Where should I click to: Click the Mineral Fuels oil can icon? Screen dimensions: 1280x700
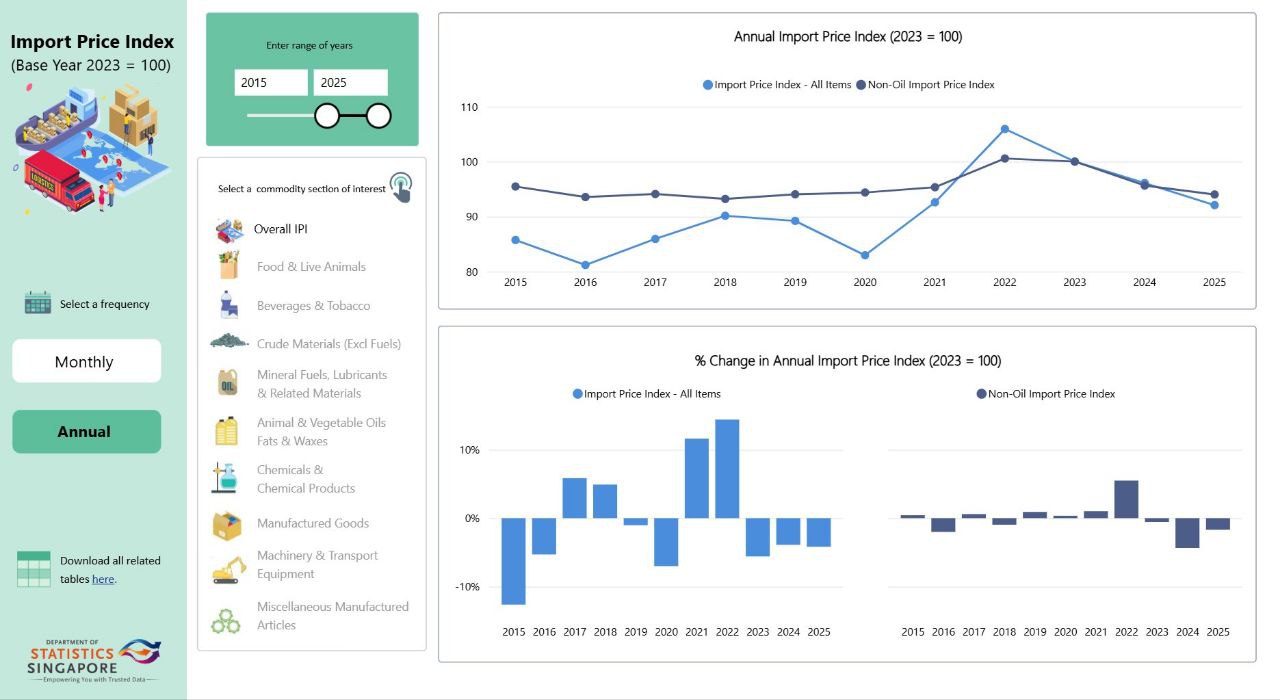tap(228, 383)
